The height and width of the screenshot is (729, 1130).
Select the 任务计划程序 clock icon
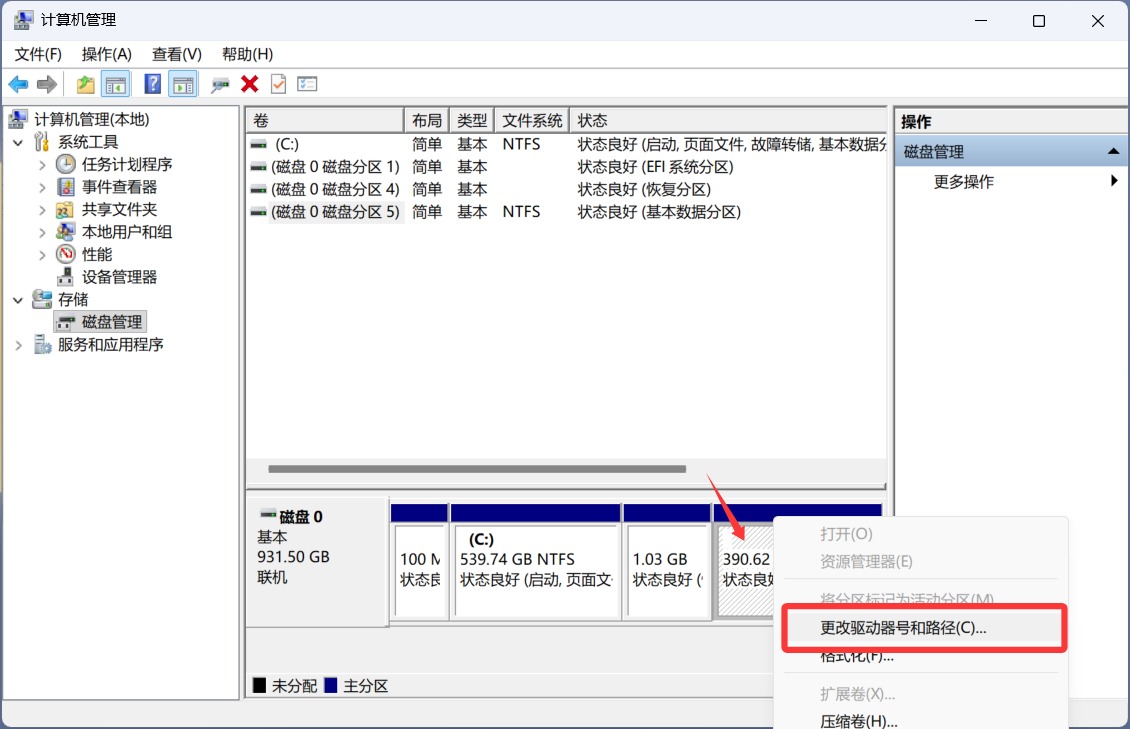(66, 164)
